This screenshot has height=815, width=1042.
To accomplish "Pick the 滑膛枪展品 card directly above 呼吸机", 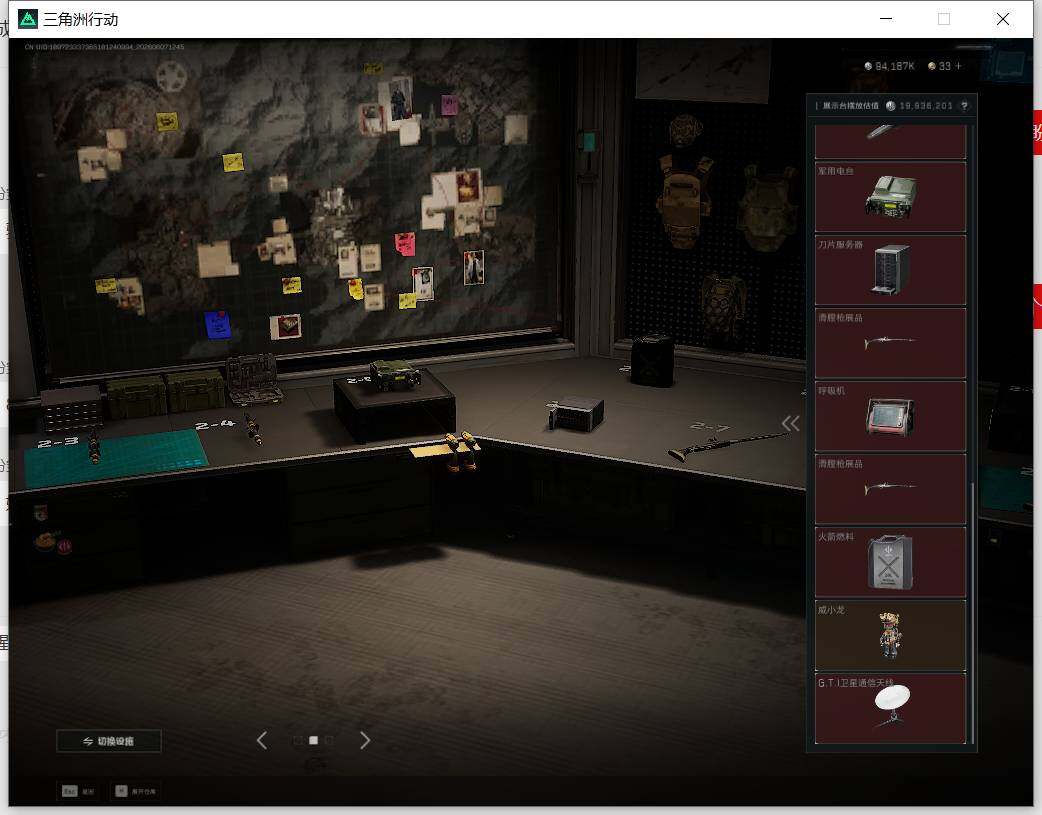I will point(890,342).
